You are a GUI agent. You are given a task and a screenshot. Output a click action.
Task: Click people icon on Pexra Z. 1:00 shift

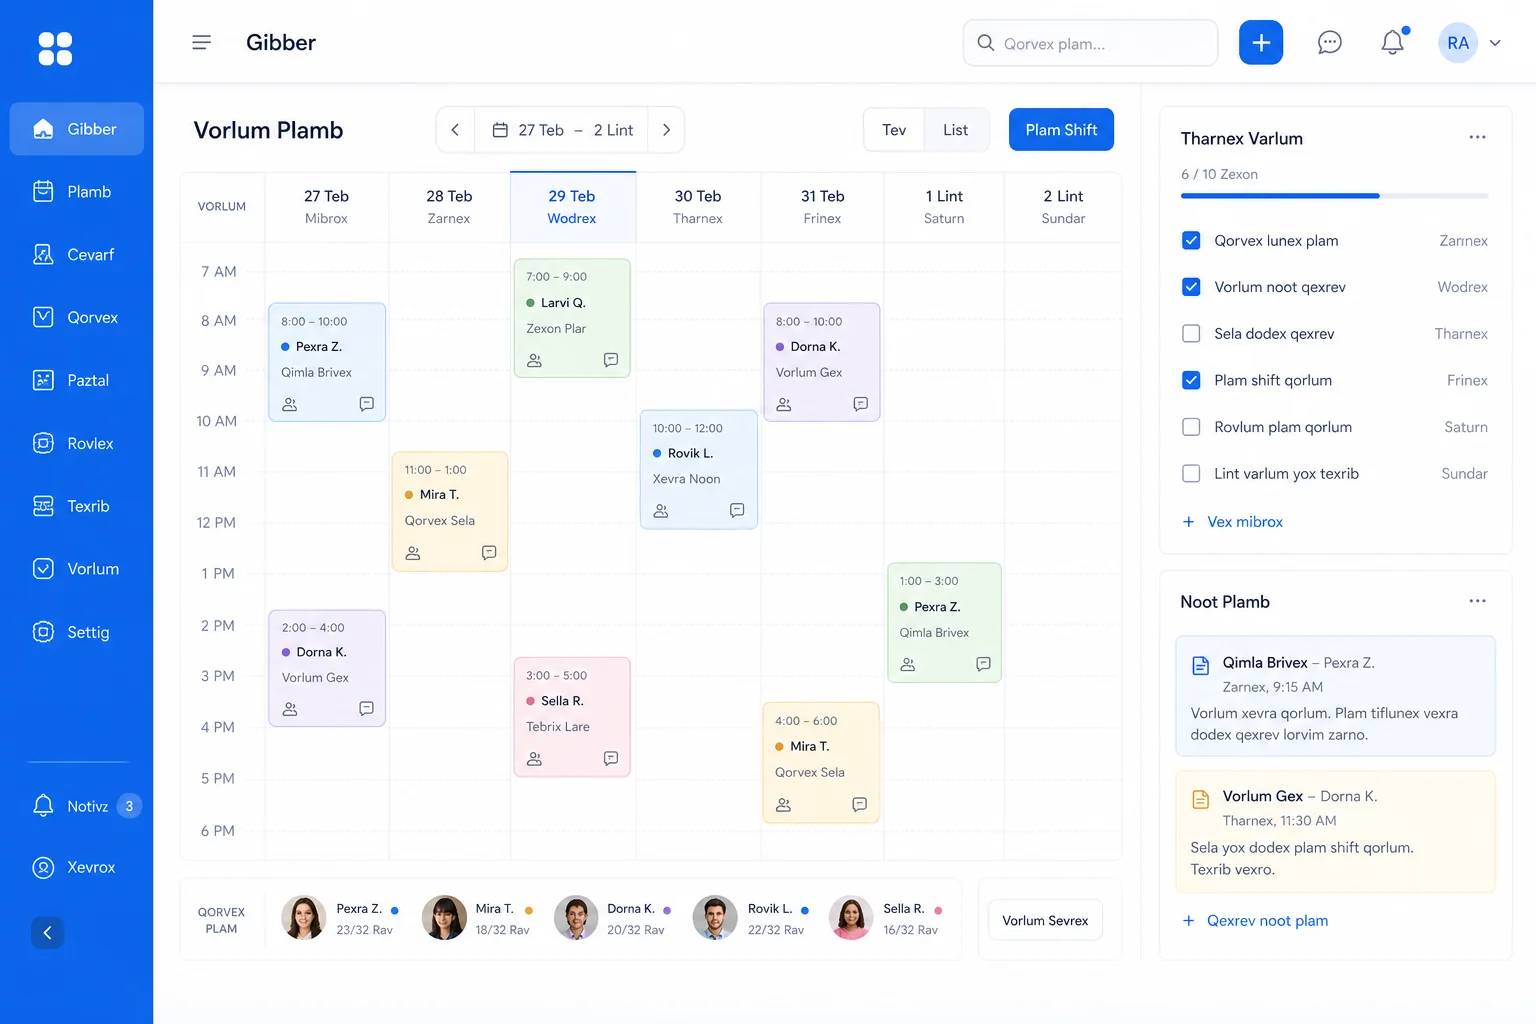point(908,664)
